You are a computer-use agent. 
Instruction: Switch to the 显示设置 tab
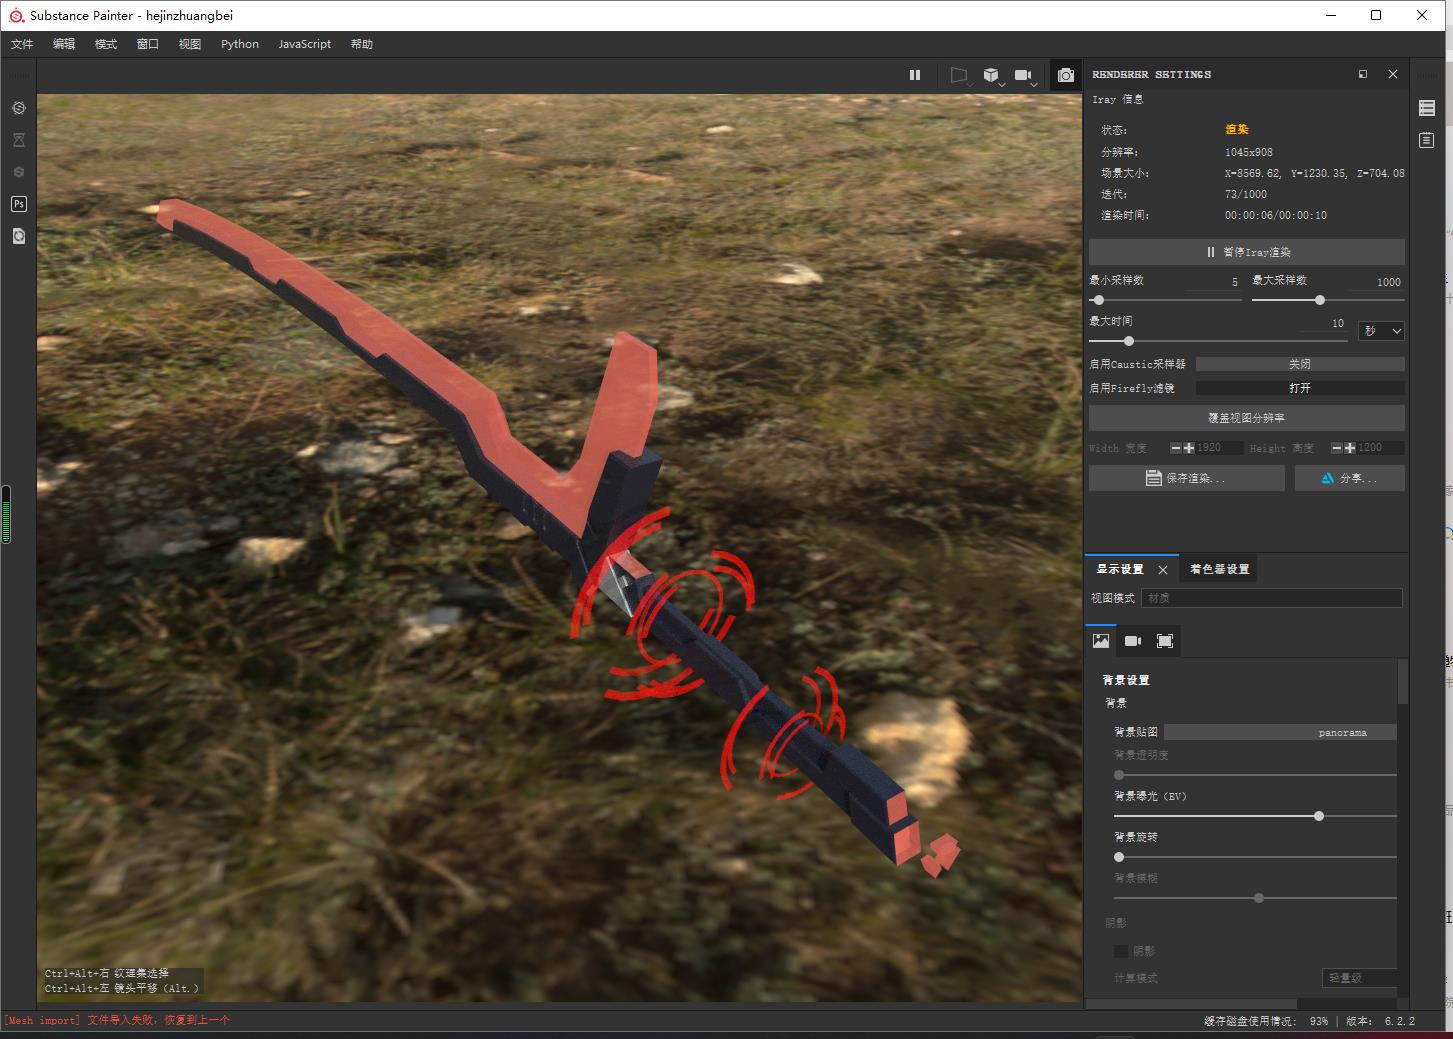(1120, 569)
